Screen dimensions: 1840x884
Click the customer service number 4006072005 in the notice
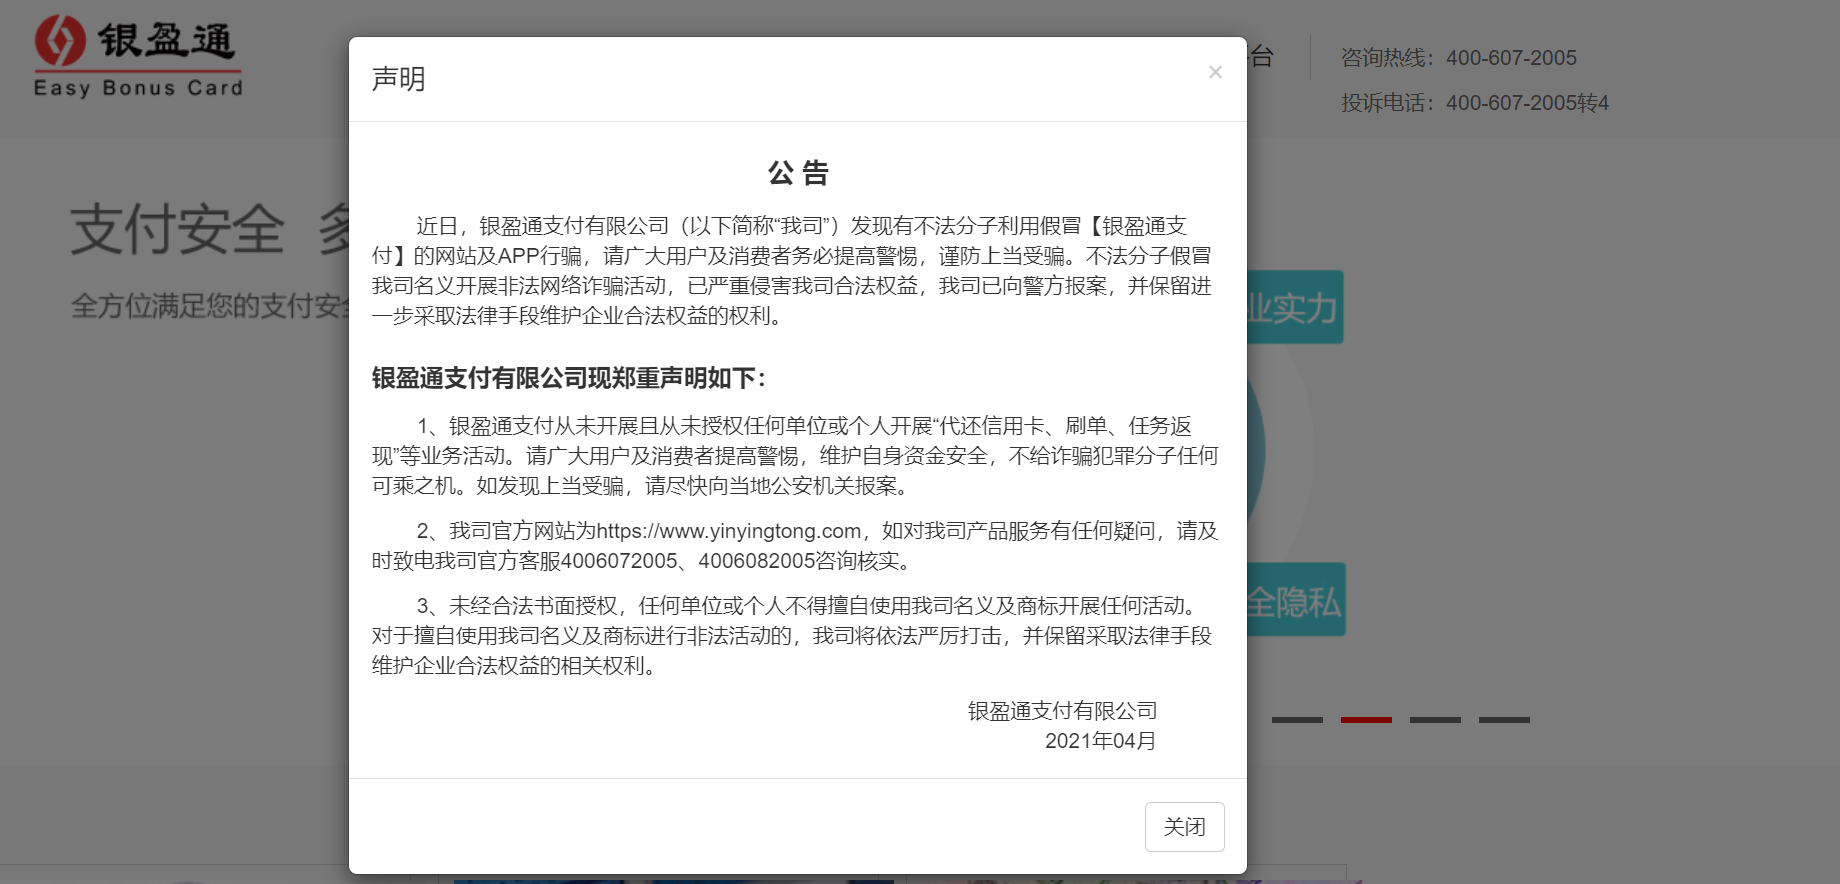tap(619, 561)
